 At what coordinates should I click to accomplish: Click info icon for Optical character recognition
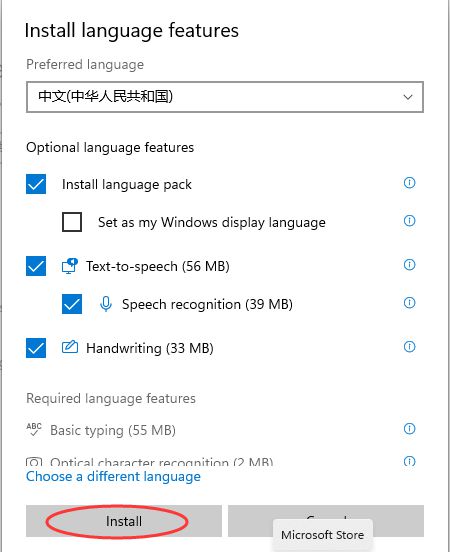(409, 461)
